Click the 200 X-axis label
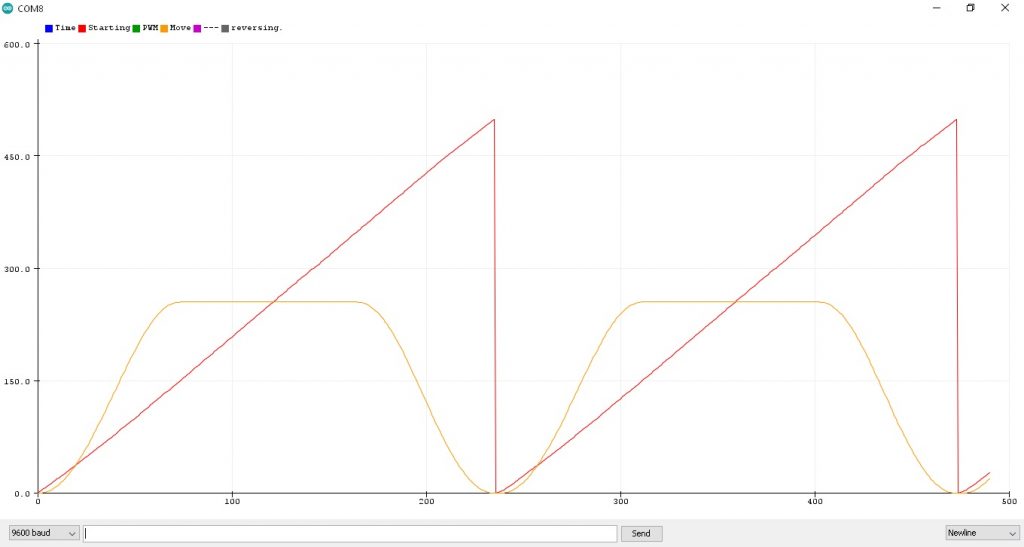 (x=426, y=501)
